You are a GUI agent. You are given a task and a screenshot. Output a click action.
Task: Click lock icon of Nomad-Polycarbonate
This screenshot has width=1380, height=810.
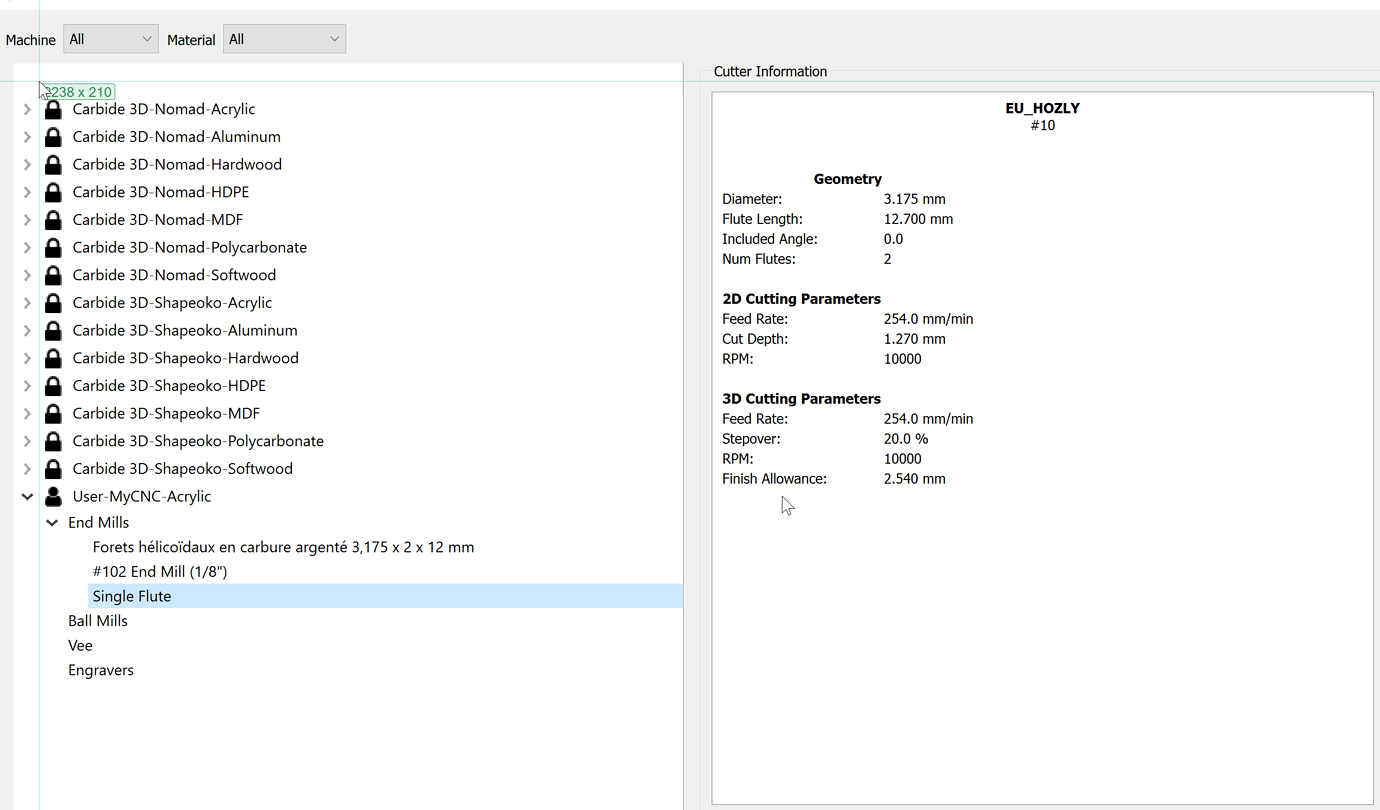pos(54,247)
